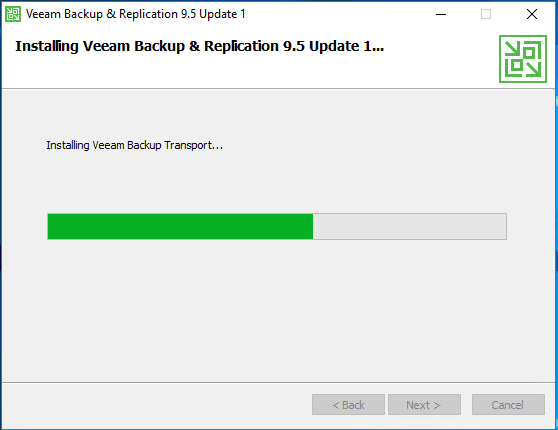
Task: Click the up-left arrow inside the Veeam logo
Action: point(512,49)
